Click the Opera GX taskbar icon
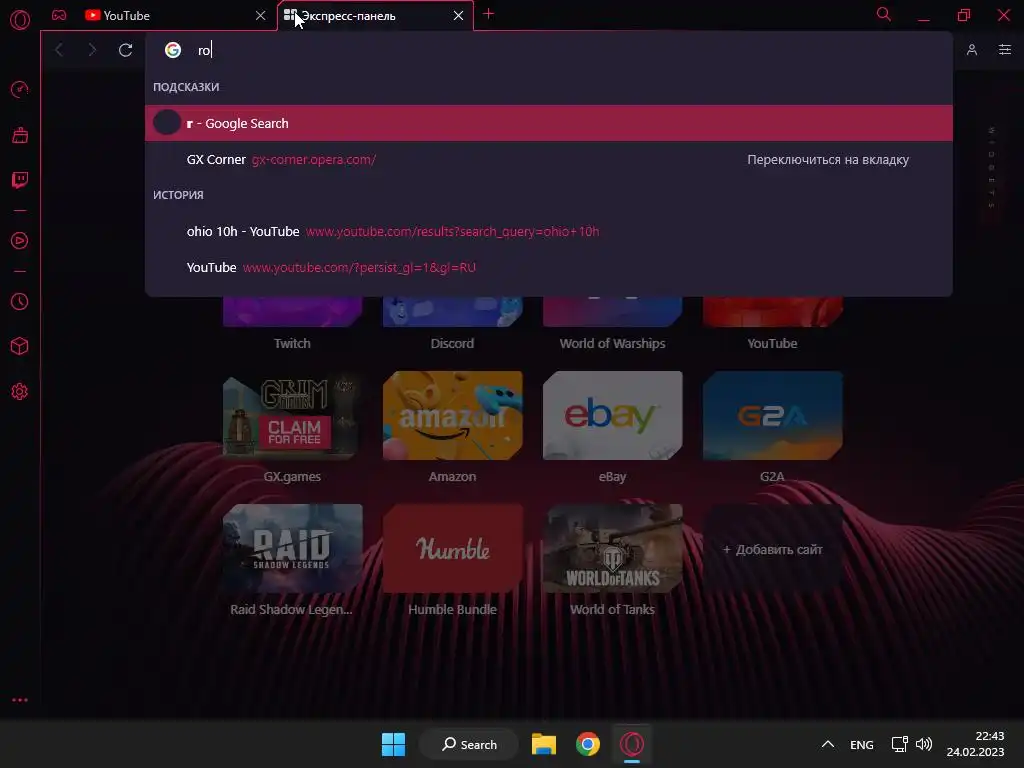 click(x=632, y=744)
